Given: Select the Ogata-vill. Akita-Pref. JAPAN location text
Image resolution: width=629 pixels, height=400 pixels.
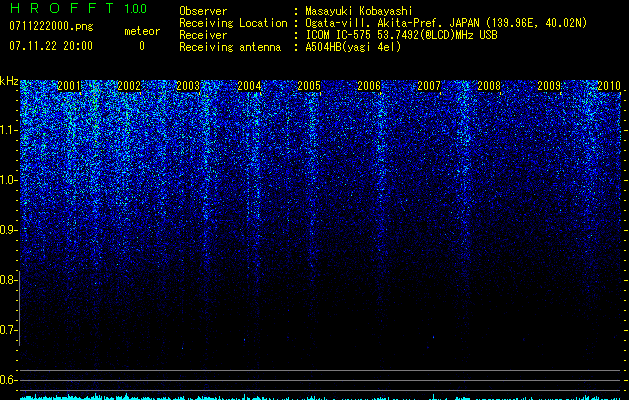Looking at the screenshot, I should [x=446, y=23].
